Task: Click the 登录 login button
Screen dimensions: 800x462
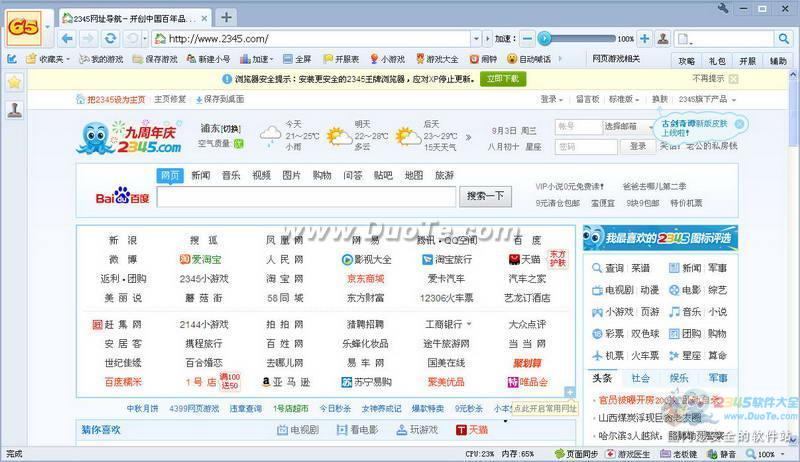Action: [x=638, y=146]
